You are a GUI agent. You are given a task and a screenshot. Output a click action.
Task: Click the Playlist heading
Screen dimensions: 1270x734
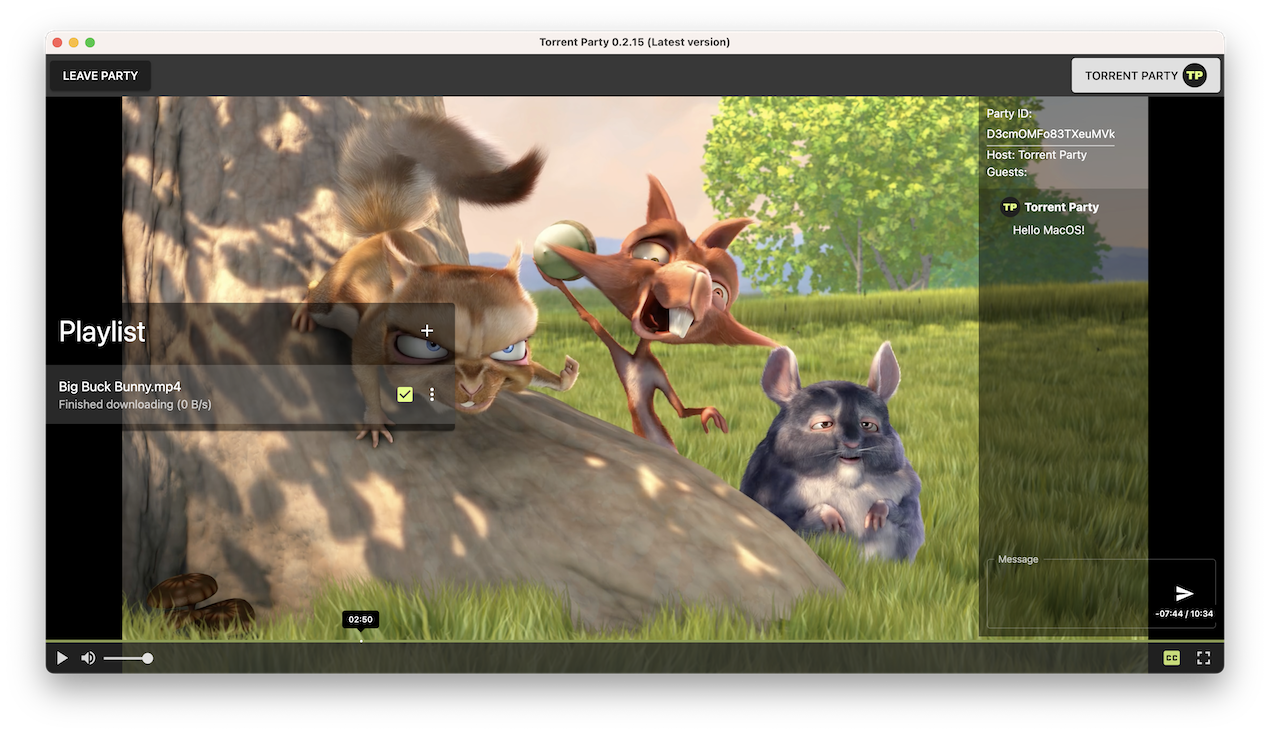tap(102, 332)
